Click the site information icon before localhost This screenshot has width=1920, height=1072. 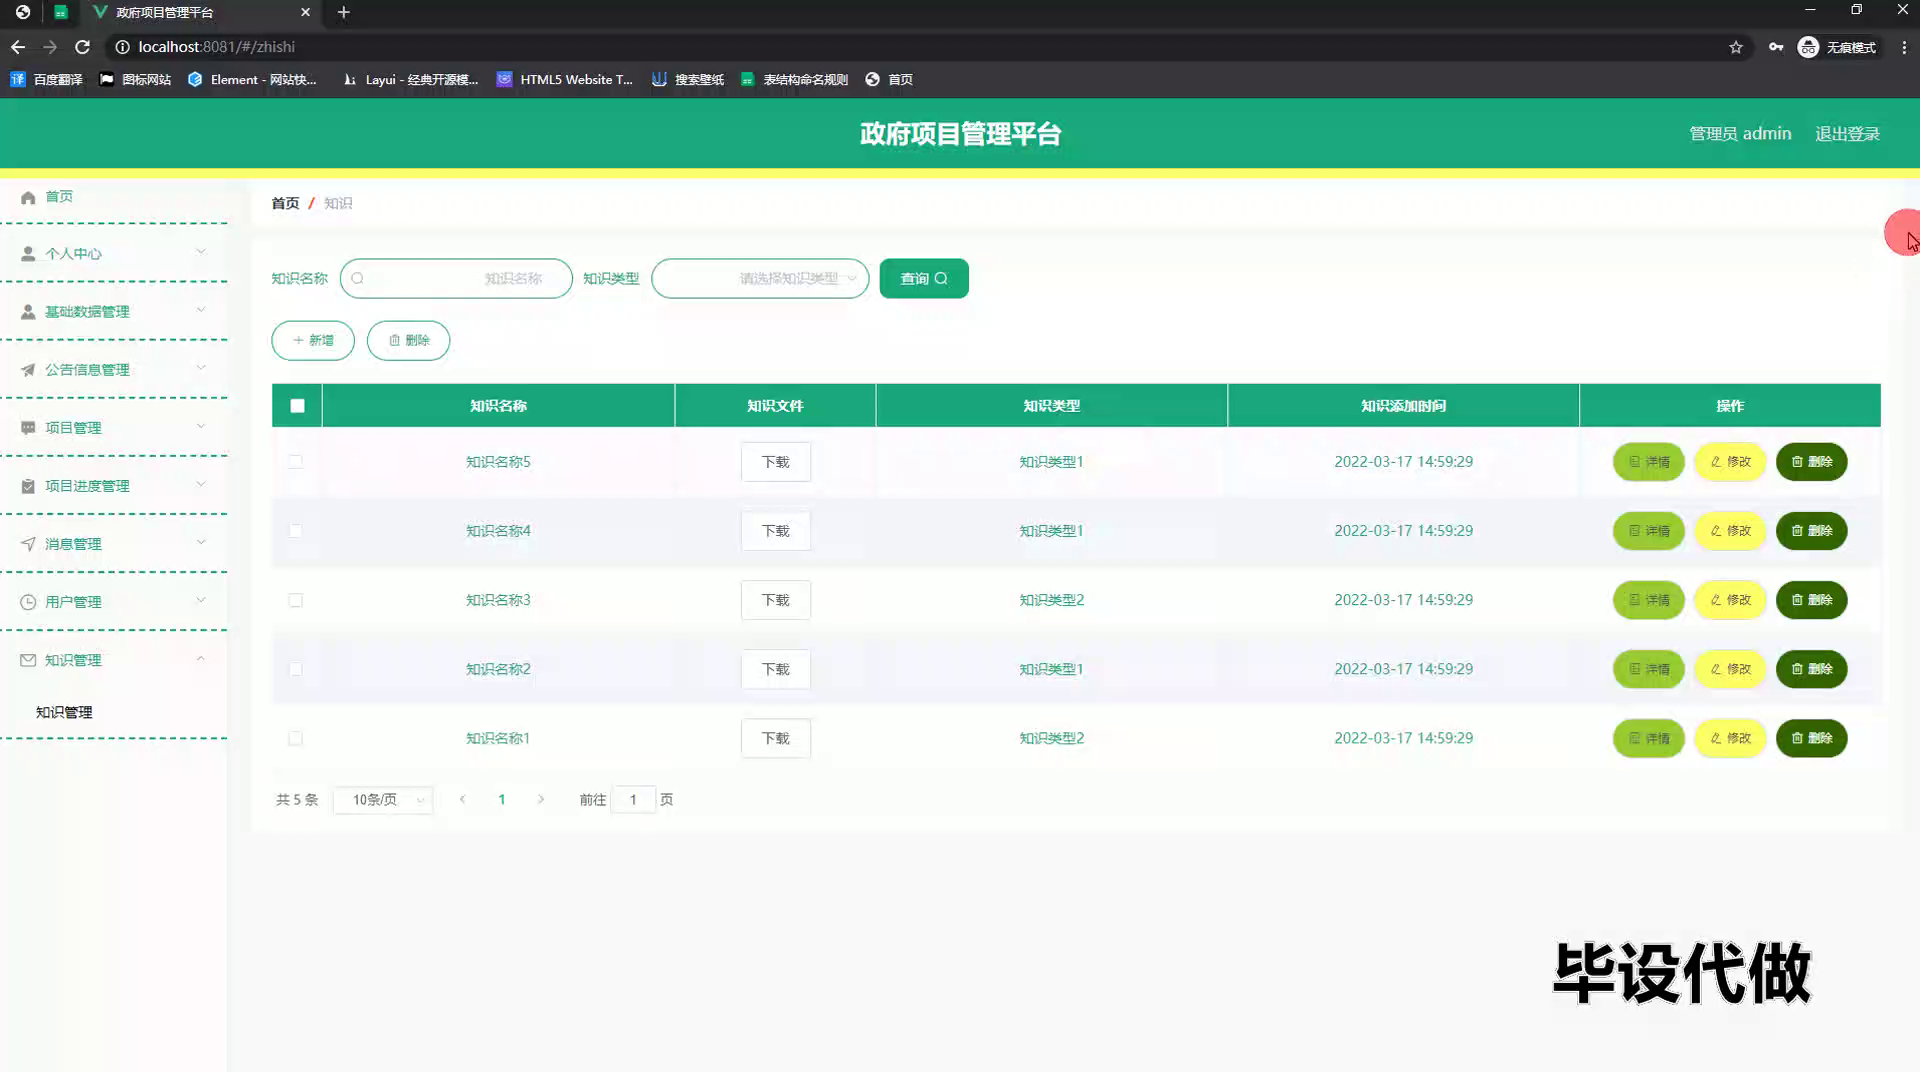[x=122, y=47]
